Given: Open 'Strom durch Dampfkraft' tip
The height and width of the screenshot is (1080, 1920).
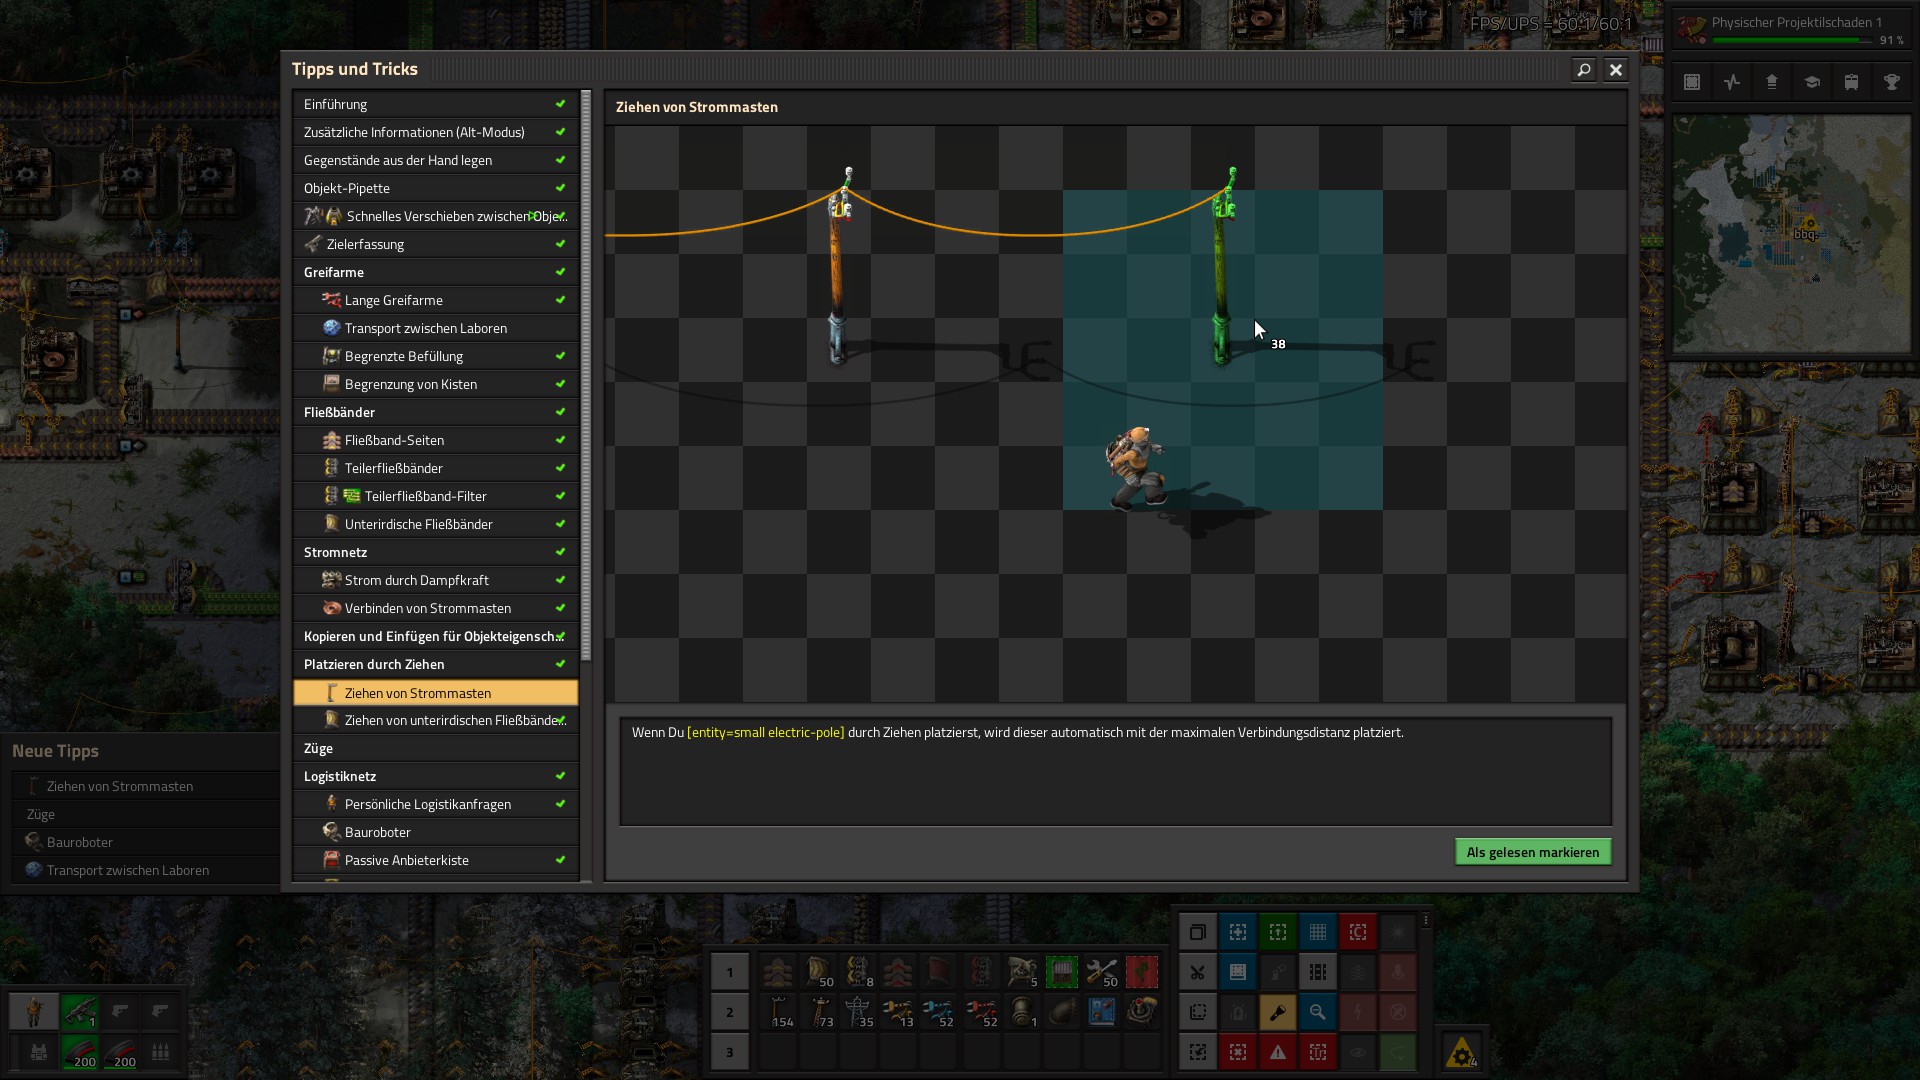Looking at the screenshot, I should point(436,580).
